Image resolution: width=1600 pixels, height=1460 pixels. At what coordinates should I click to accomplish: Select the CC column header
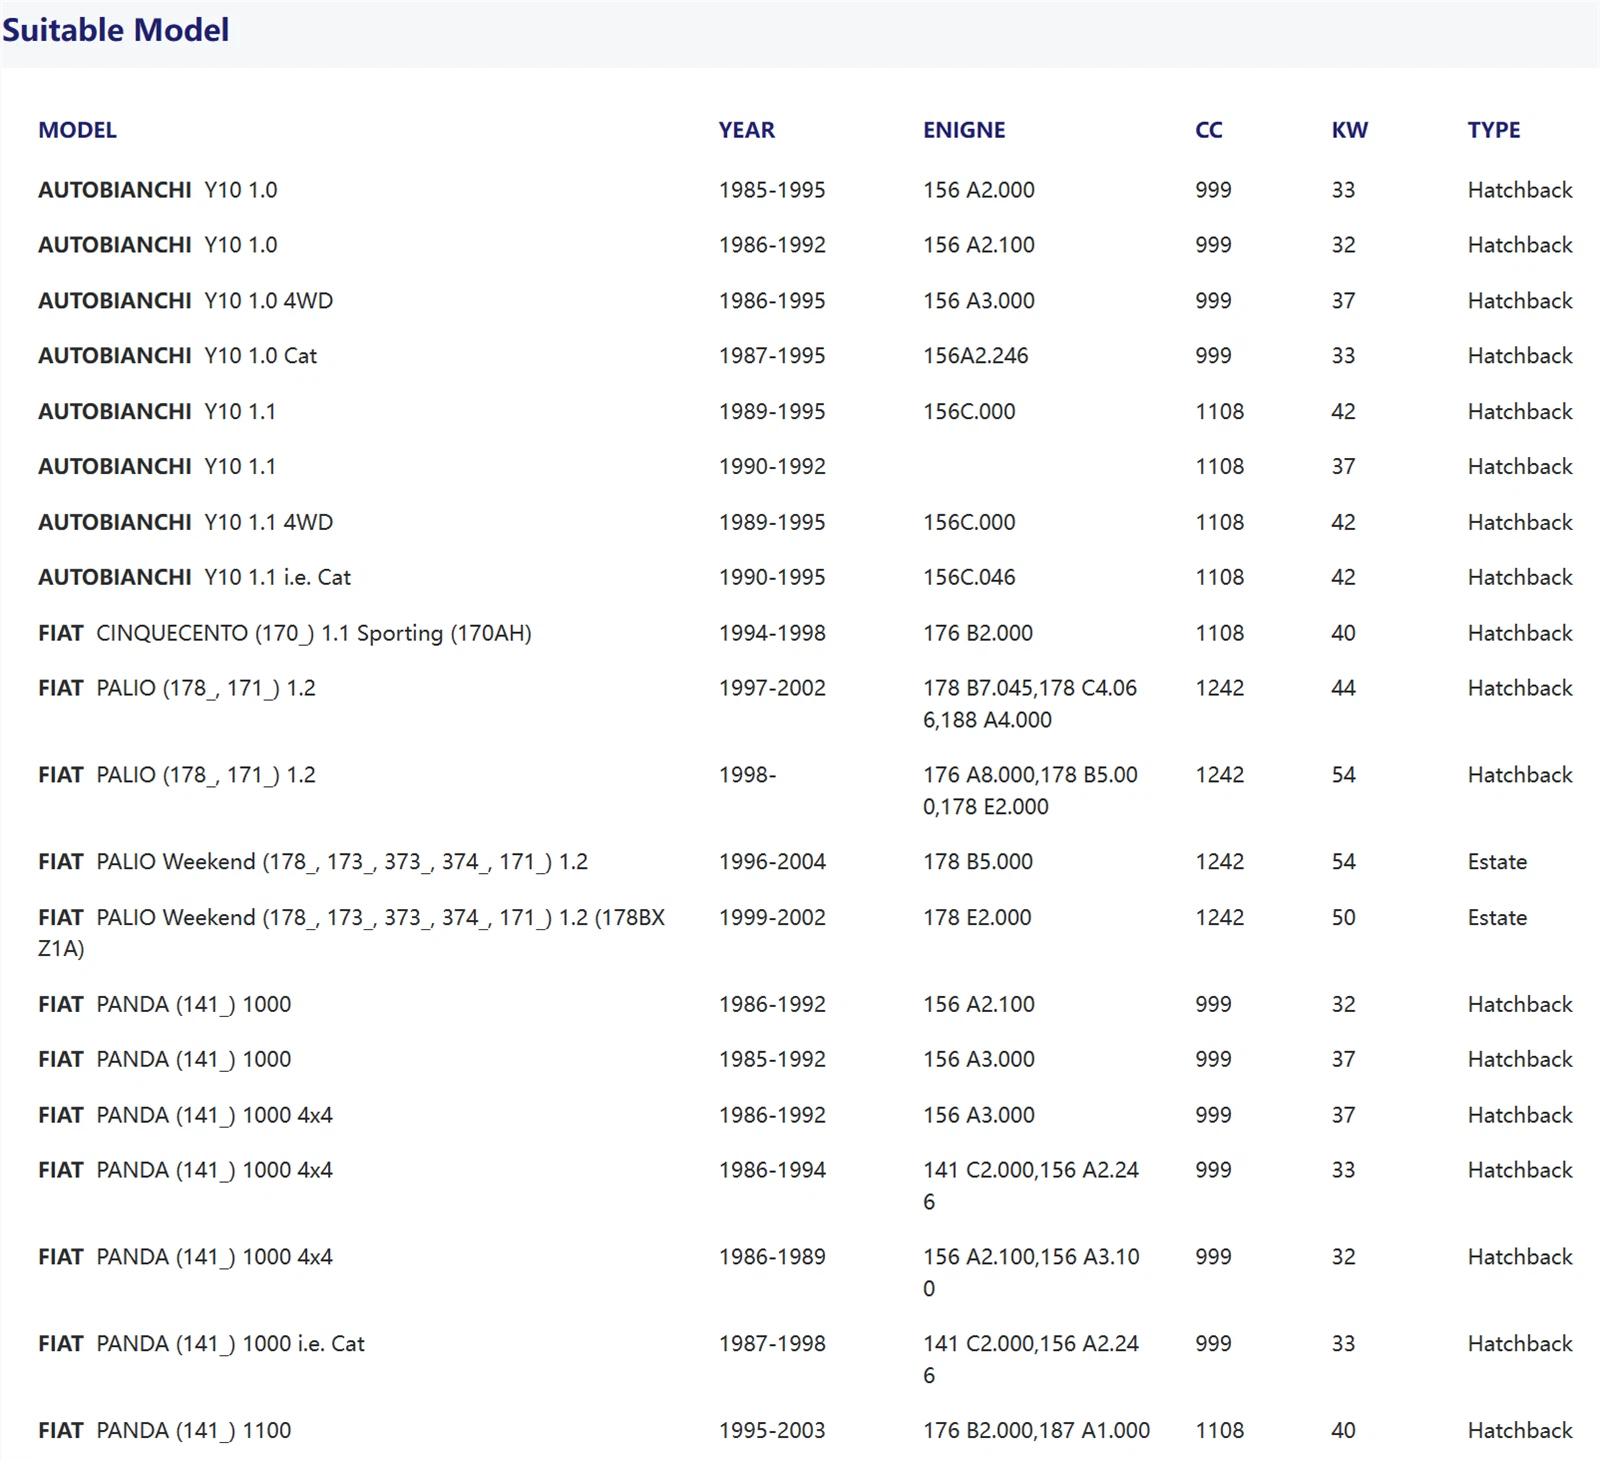point(1208,130)
